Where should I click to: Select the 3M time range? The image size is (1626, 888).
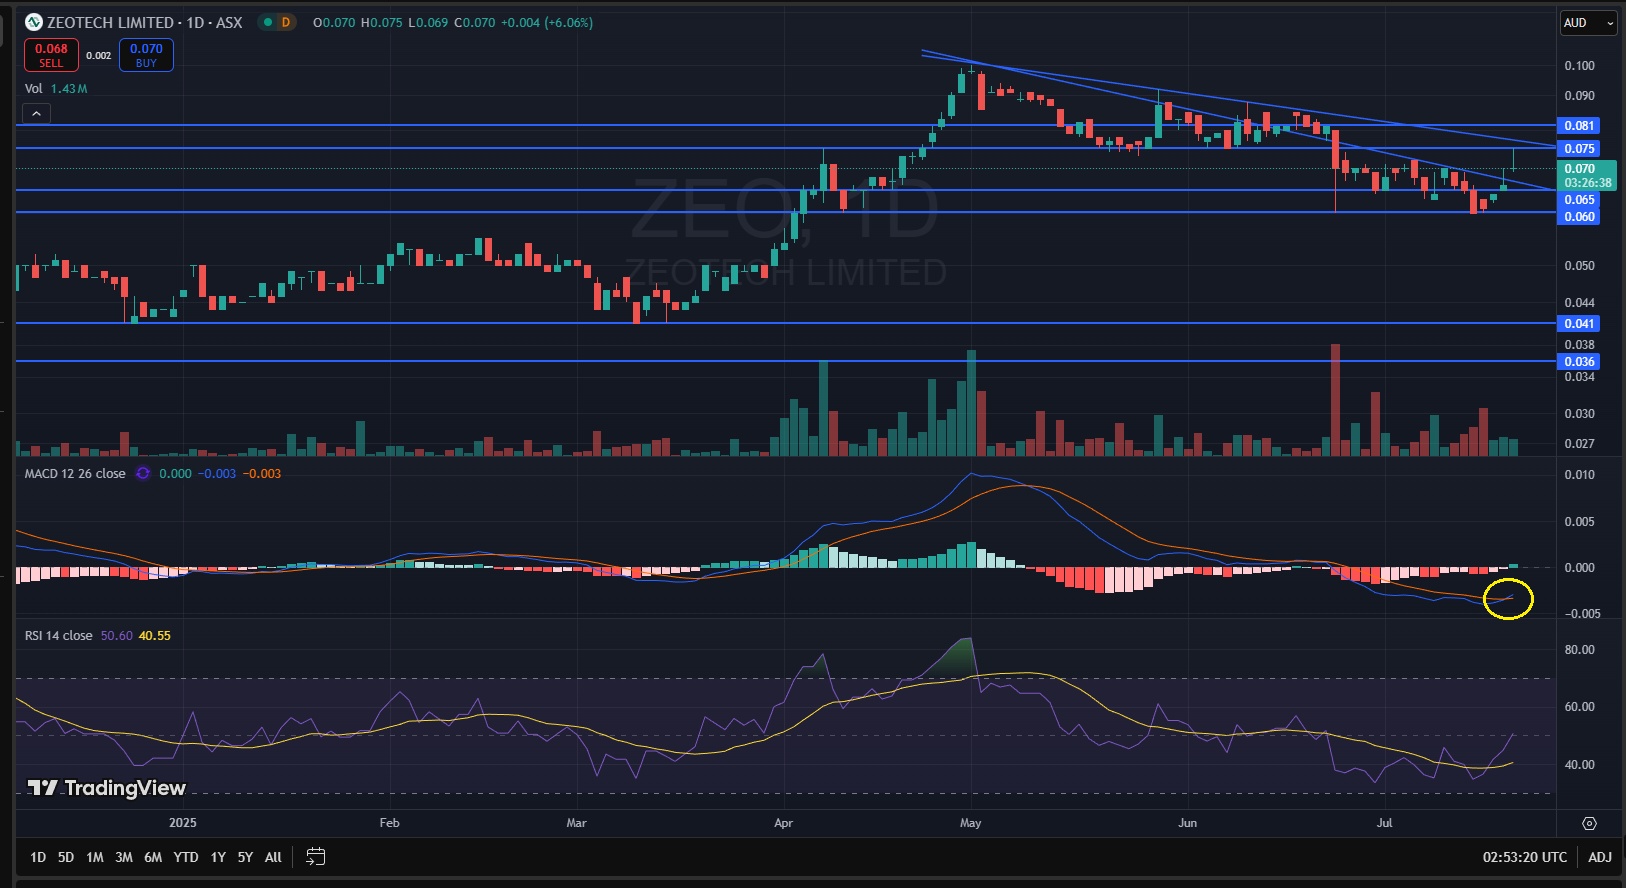coord(124,857)
